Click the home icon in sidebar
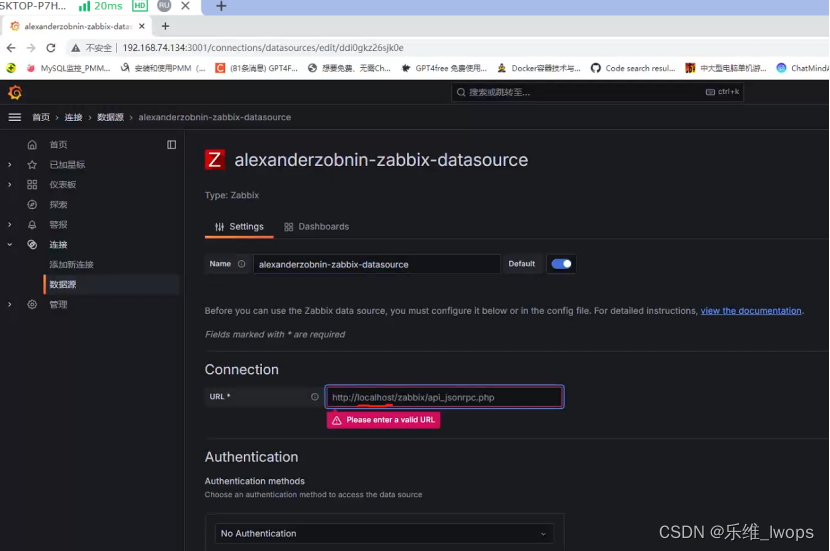Image resolution: width=830 pixels, height=551 pixels. pyautogui.click(x=32, y=144)
